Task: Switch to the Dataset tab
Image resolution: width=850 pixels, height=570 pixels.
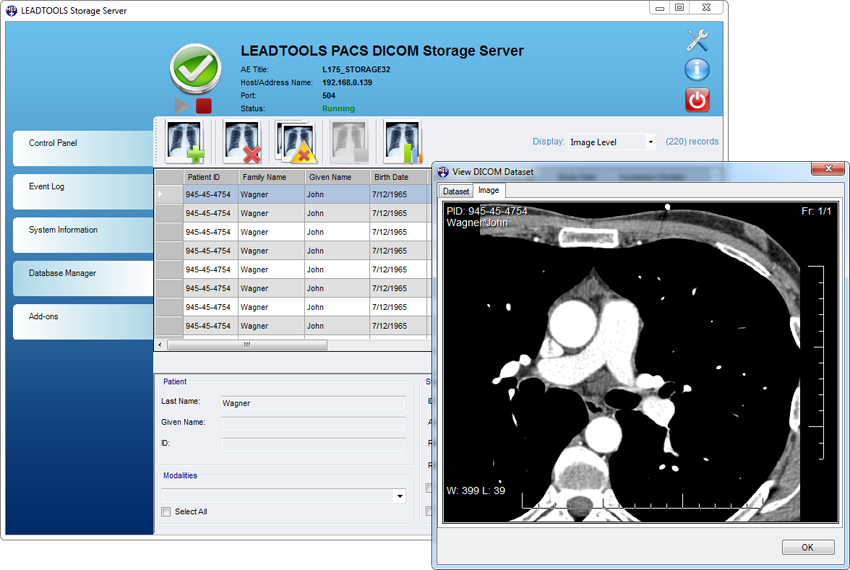Action: point(456,190)
